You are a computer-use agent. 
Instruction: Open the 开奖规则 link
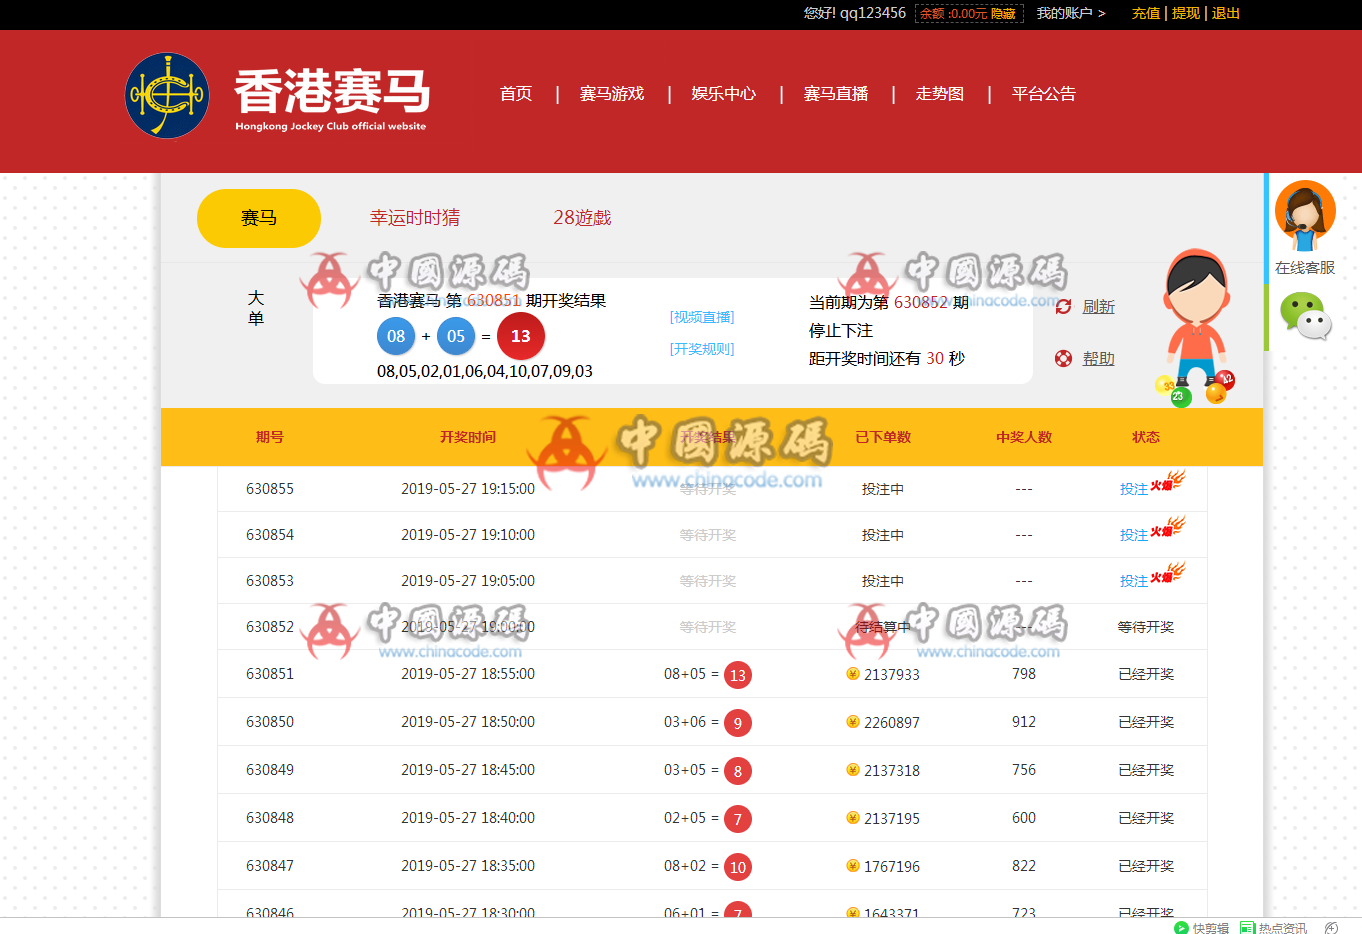(x=702, y=349)
